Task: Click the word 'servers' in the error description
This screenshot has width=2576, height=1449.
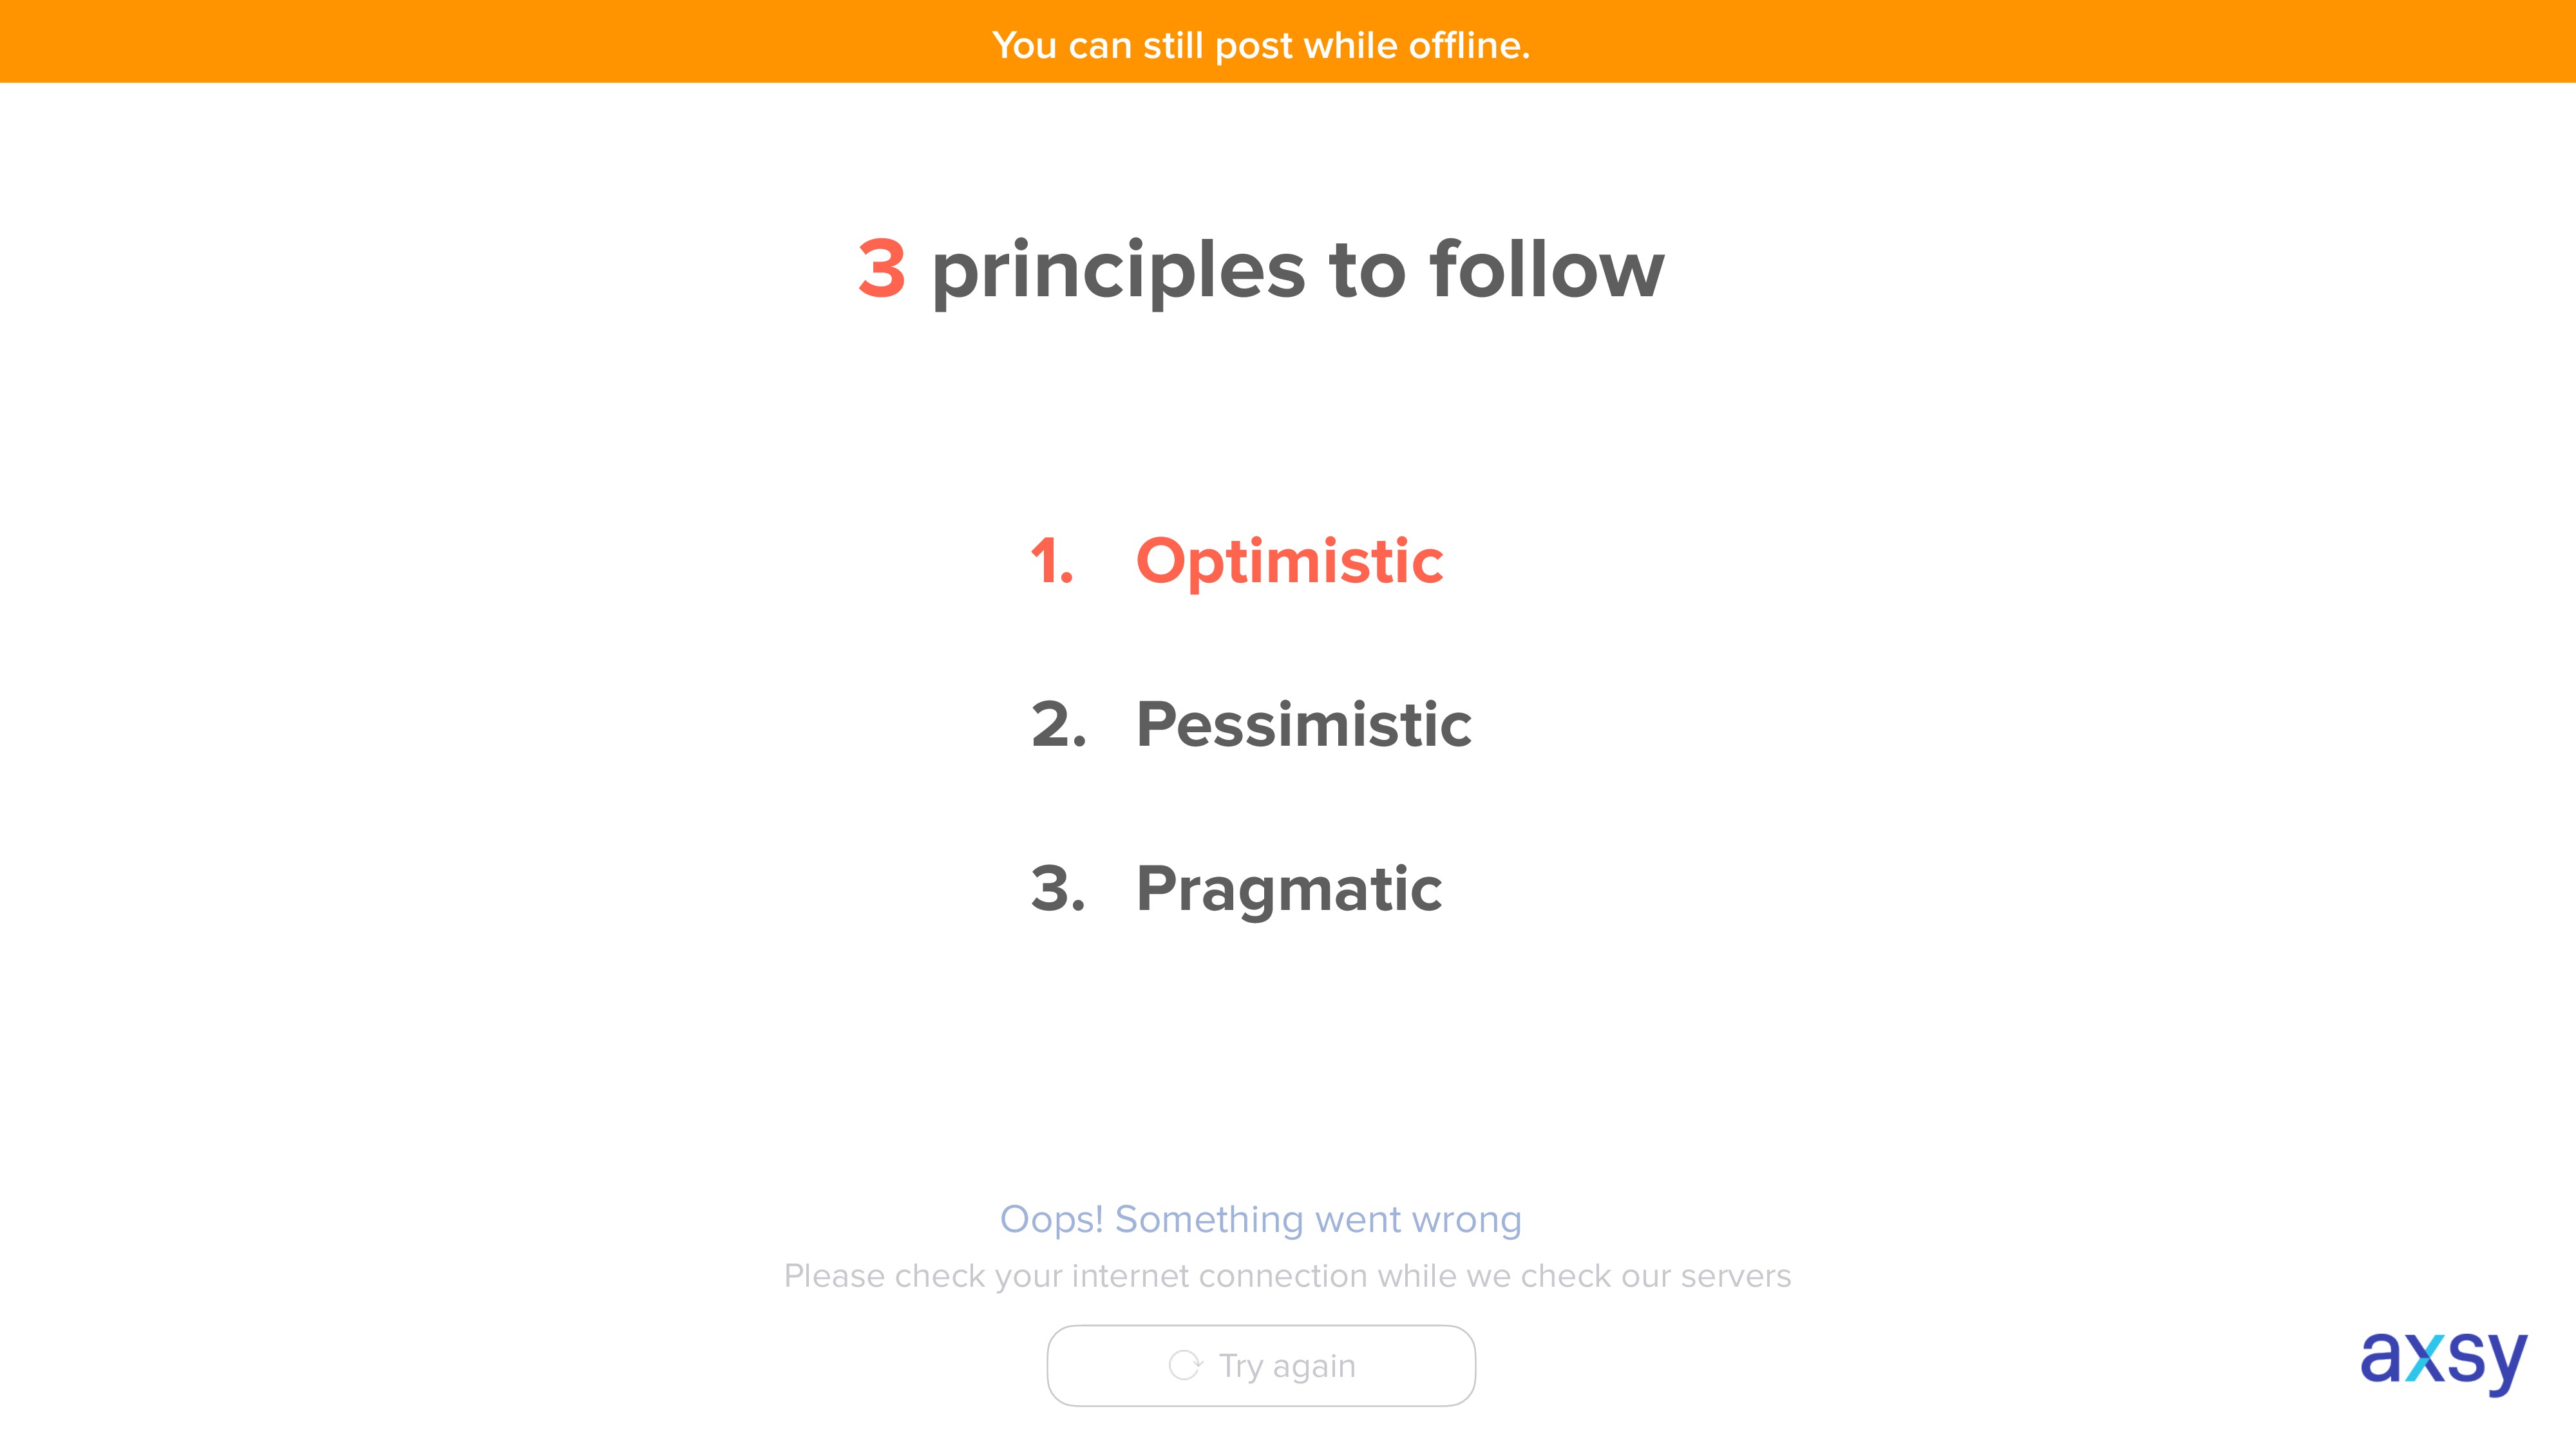Action: click(x=1735, y=1277)
